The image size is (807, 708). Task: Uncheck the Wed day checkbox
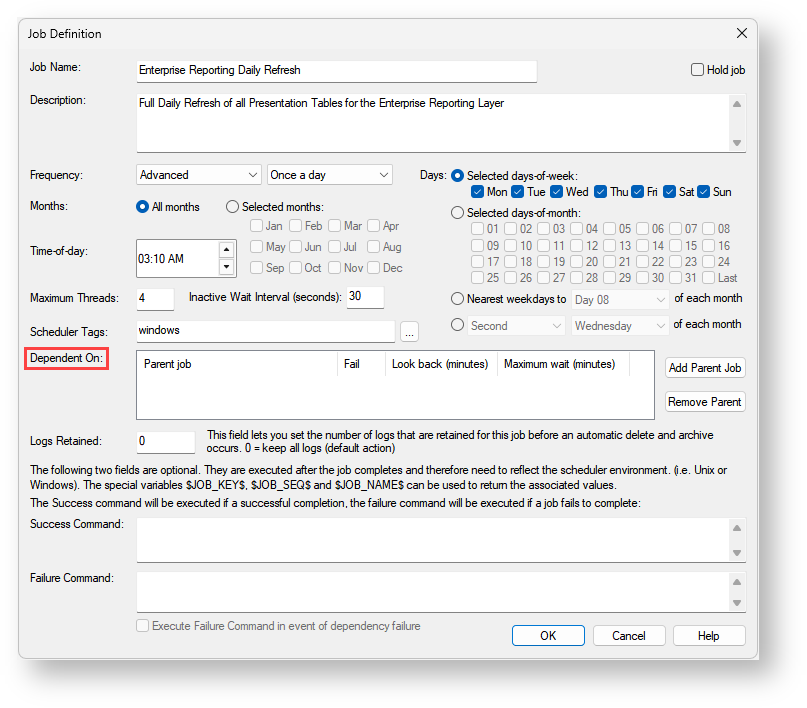[x=556, y=192]
